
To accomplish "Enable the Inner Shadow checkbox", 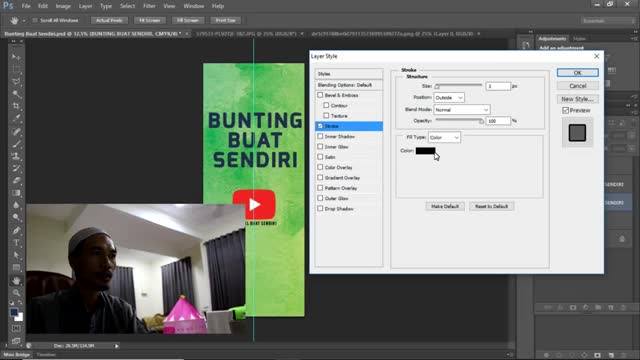I will (320, 136).
